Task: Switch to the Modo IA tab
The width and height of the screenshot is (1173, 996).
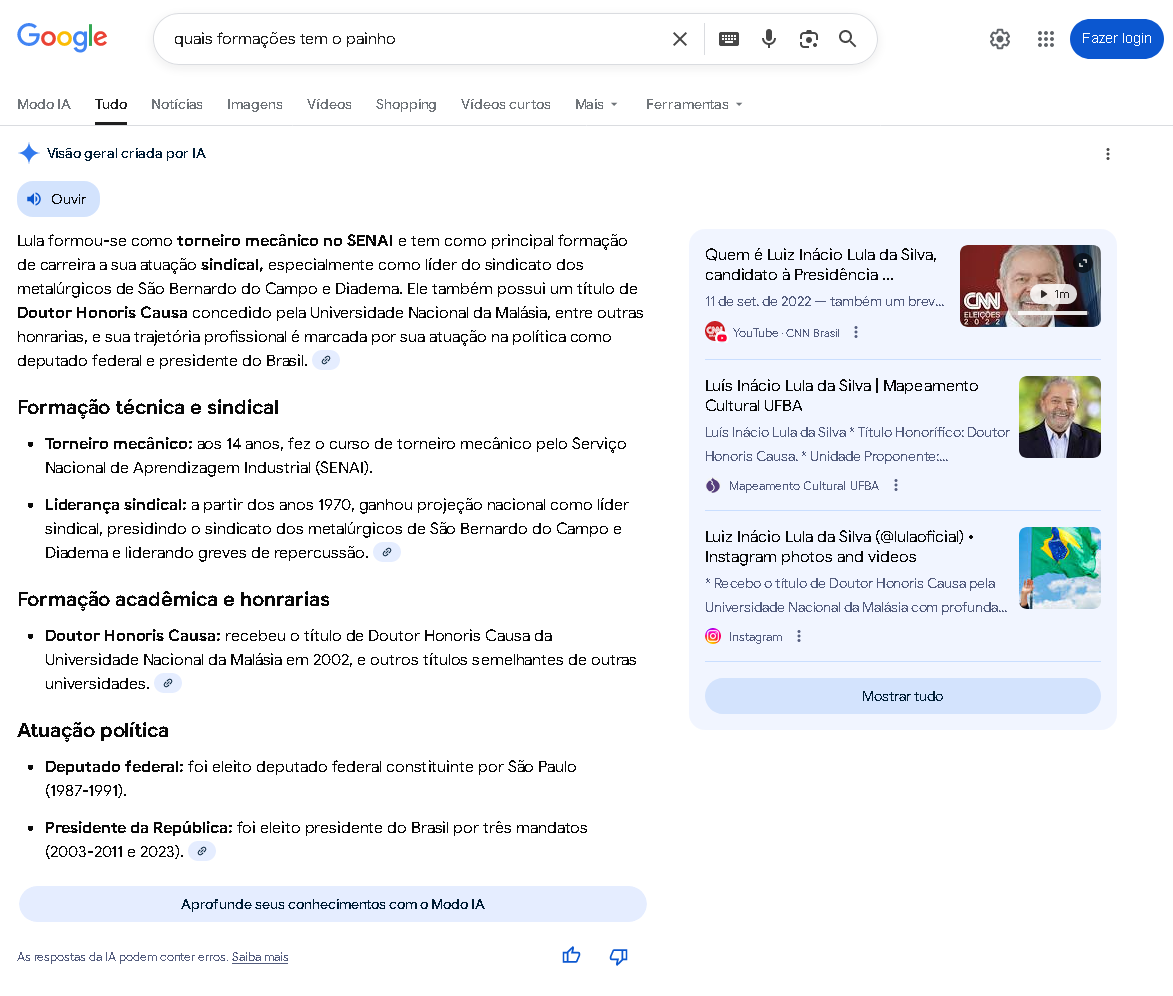Action: tap(44, 104)
